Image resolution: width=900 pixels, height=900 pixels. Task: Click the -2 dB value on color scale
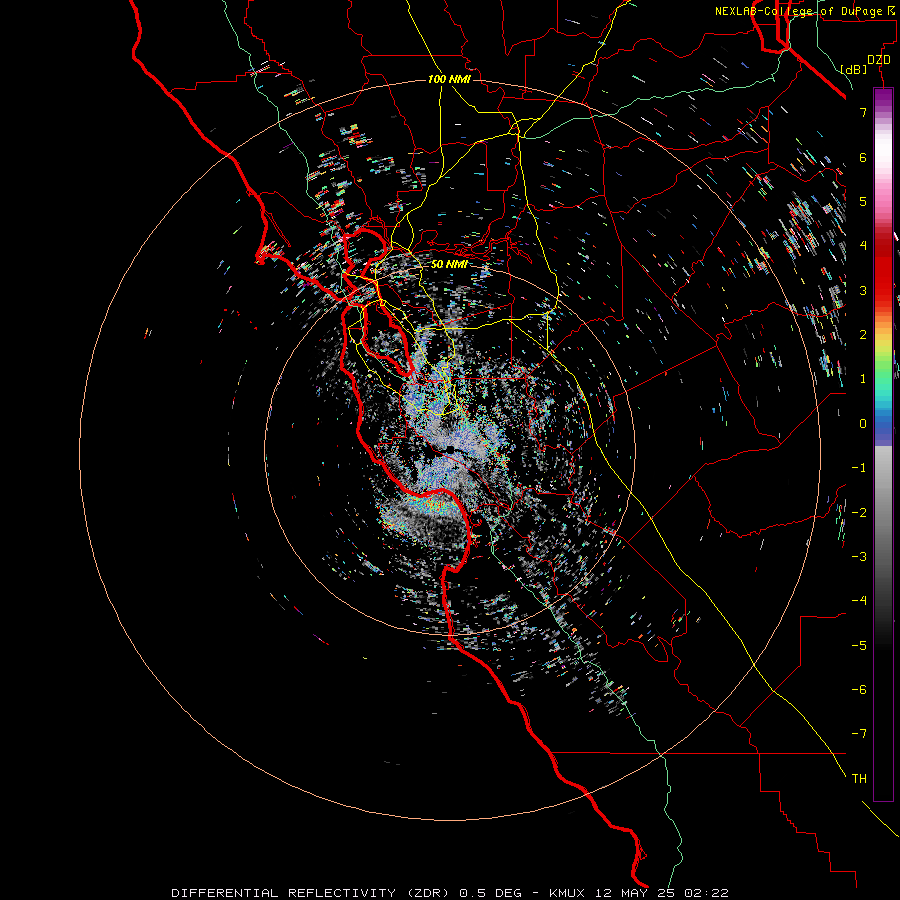[x=859, y=513]
